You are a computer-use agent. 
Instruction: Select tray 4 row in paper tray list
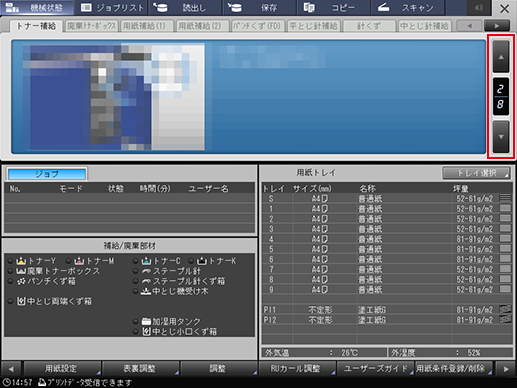click(x=387, y=239)
